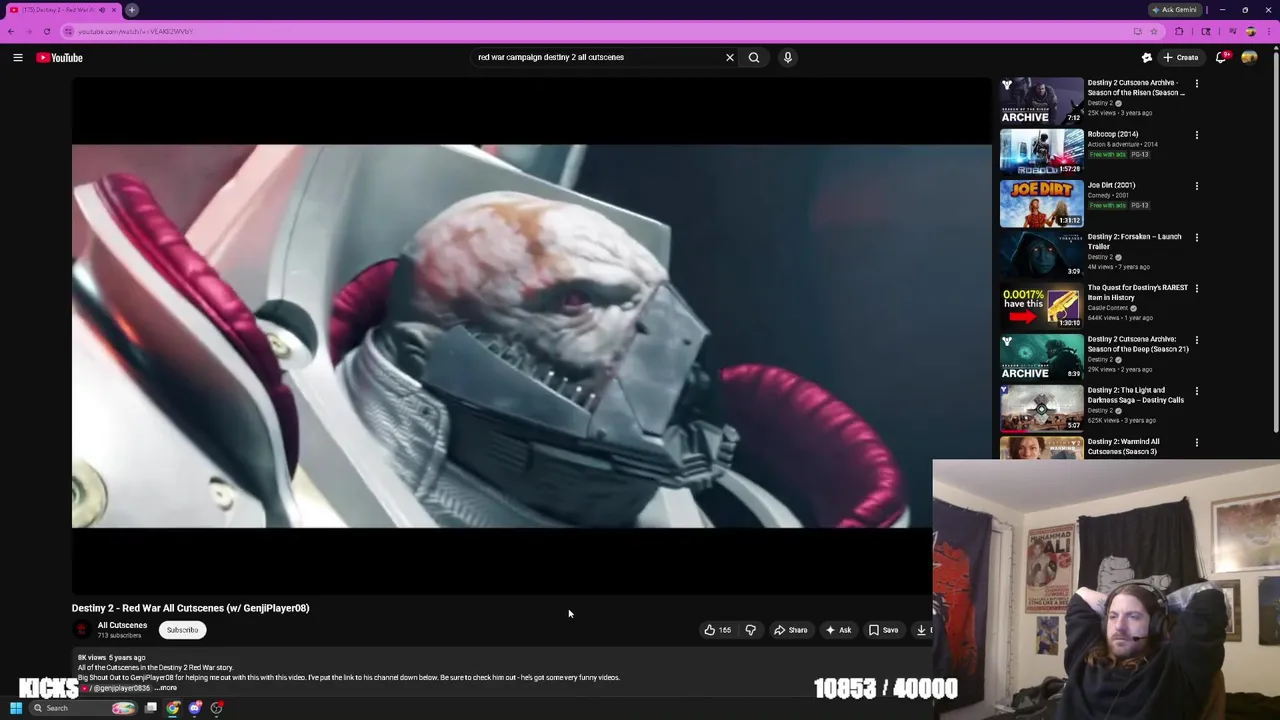This screenshot has width=1280, height=720.
Task: Subscribe to All Cutscenes channel
Action: [x=182, y=630]
